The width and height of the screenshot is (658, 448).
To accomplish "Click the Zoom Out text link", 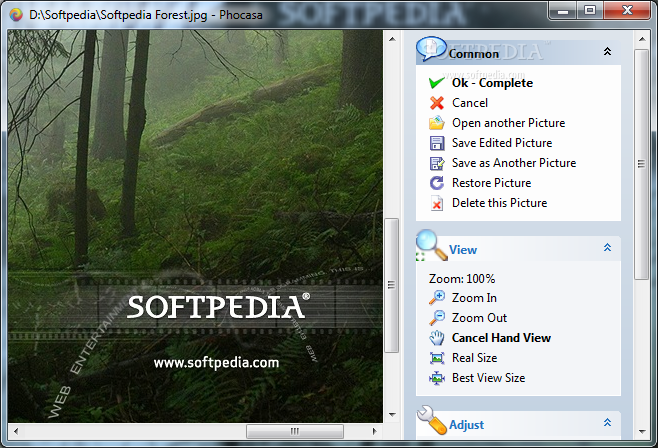I will pyautogui.click(x=479, y=318).
